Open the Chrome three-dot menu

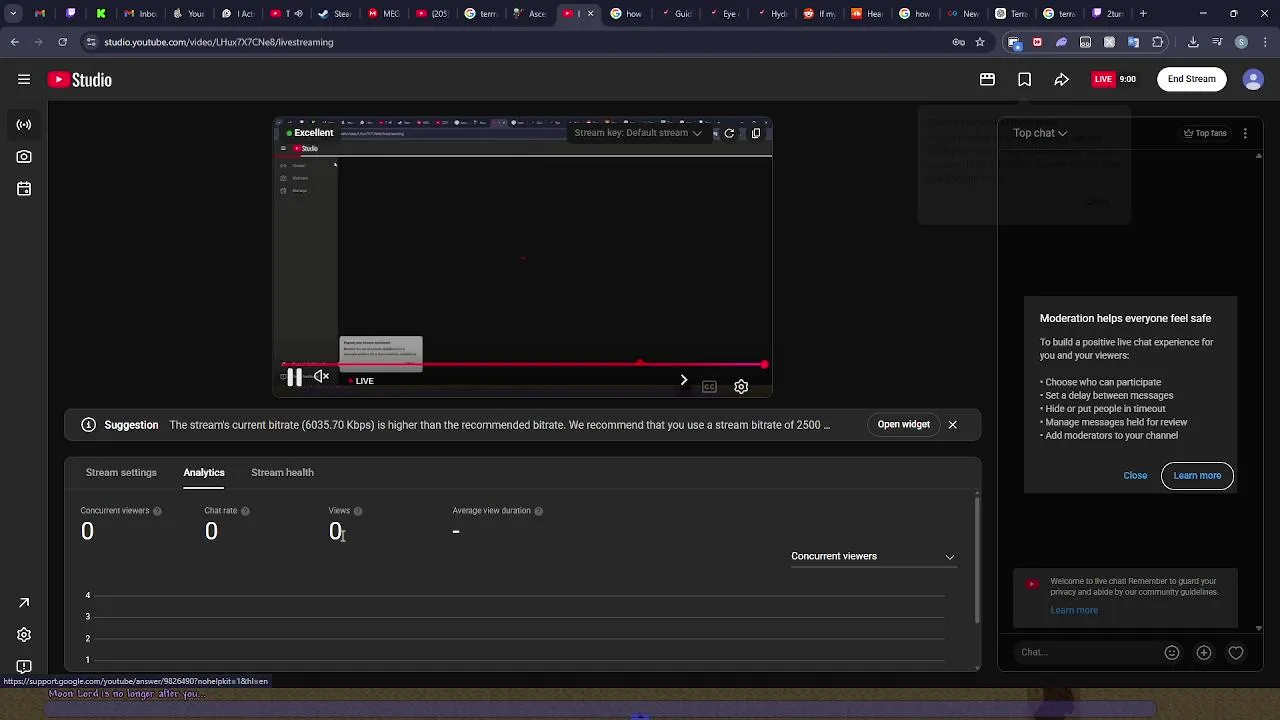coord(1265,42)
